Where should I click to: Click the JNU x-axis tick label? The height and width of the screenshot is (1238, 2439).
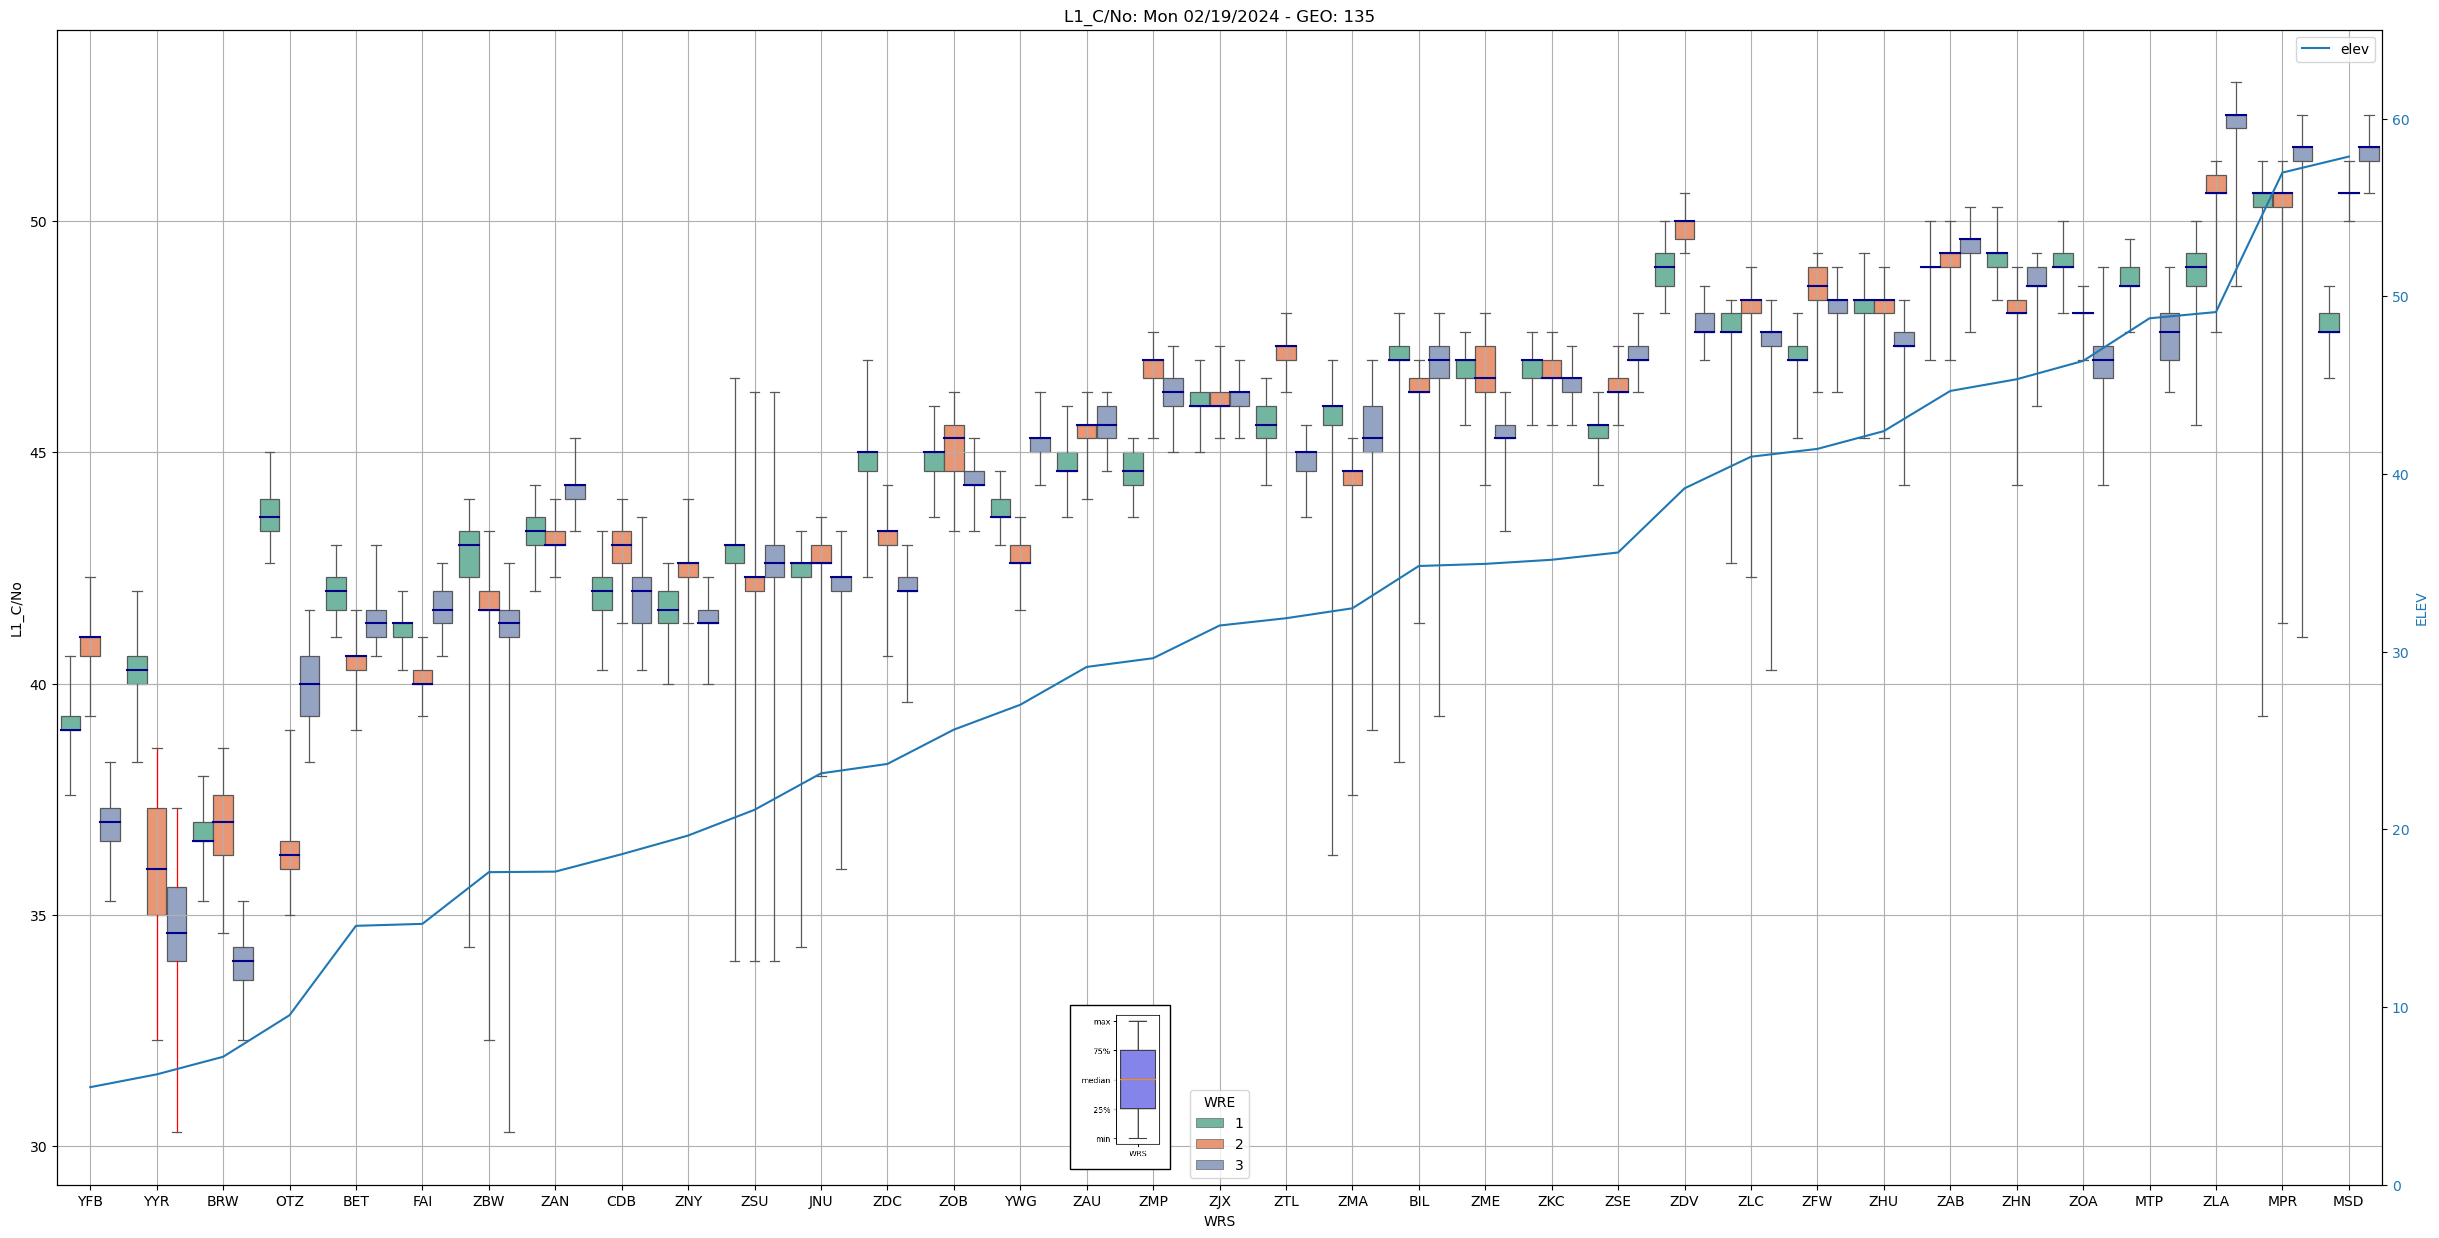[x=820, y=1201]
